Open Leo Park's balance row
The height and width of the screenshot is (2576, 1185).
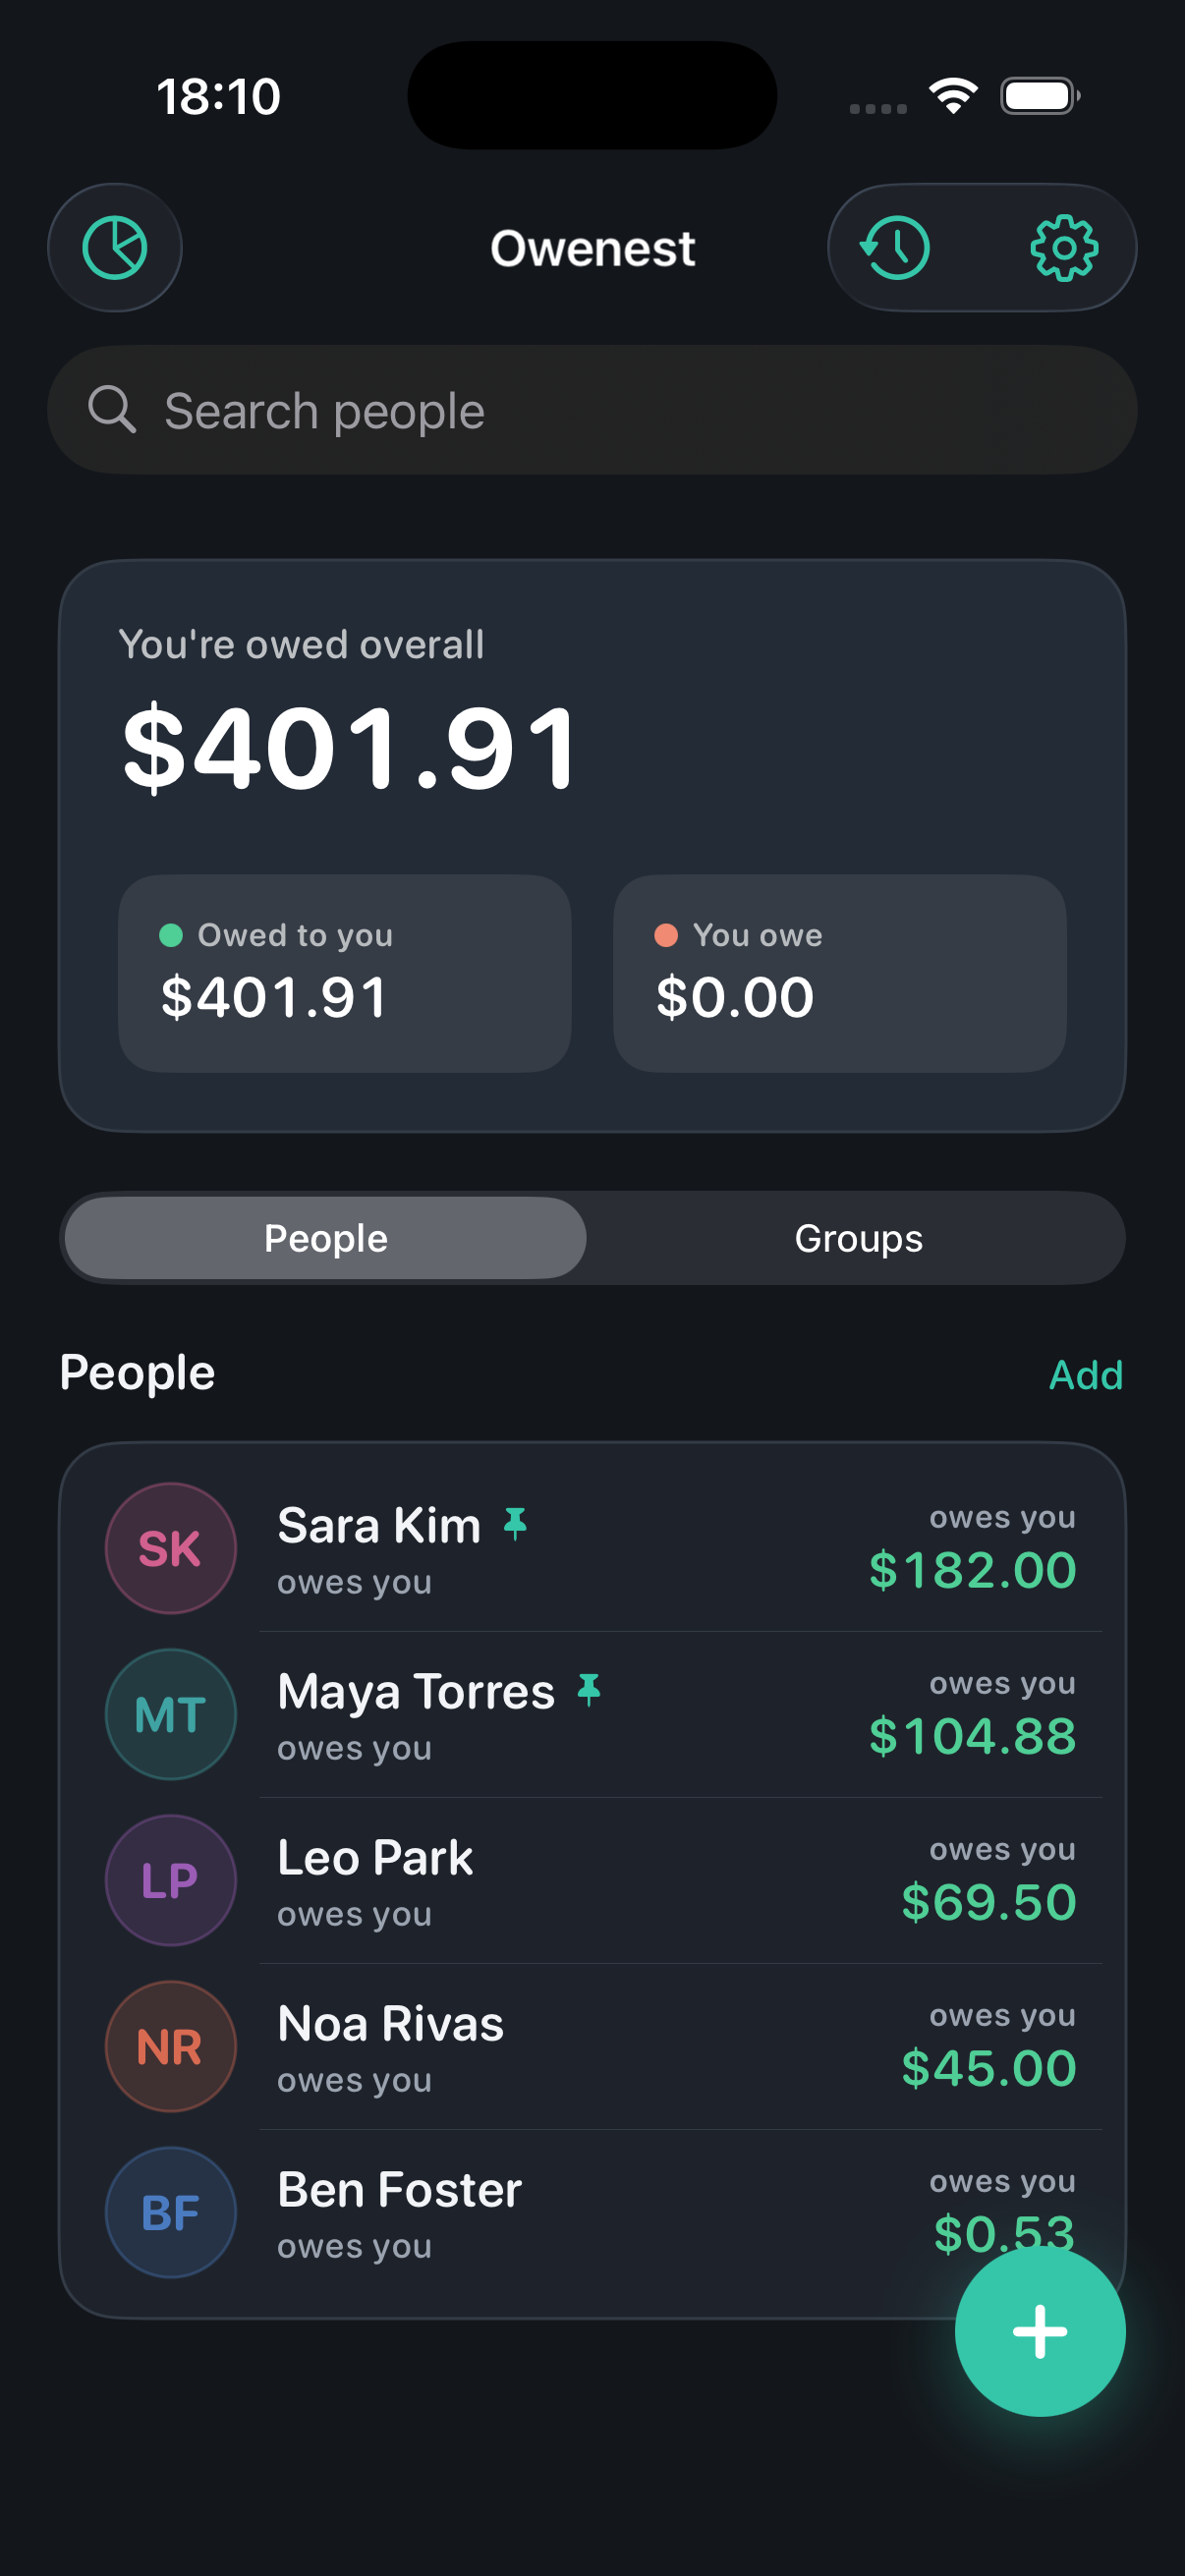tap(592, 1880)
